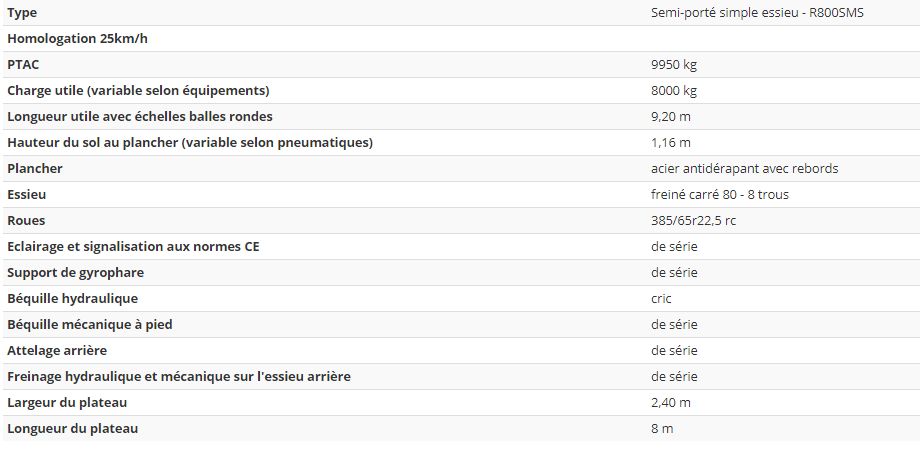Screen dimensions: 920x450
Task: Select the '9,20 m' length value
Action: click(671, 117)
